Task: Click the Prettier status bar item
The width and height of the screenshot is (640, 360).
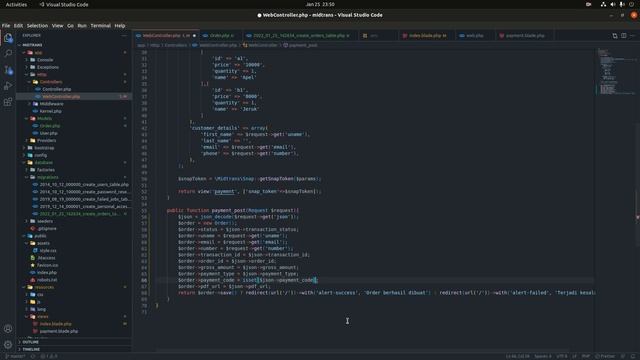Action: (605, 356)
